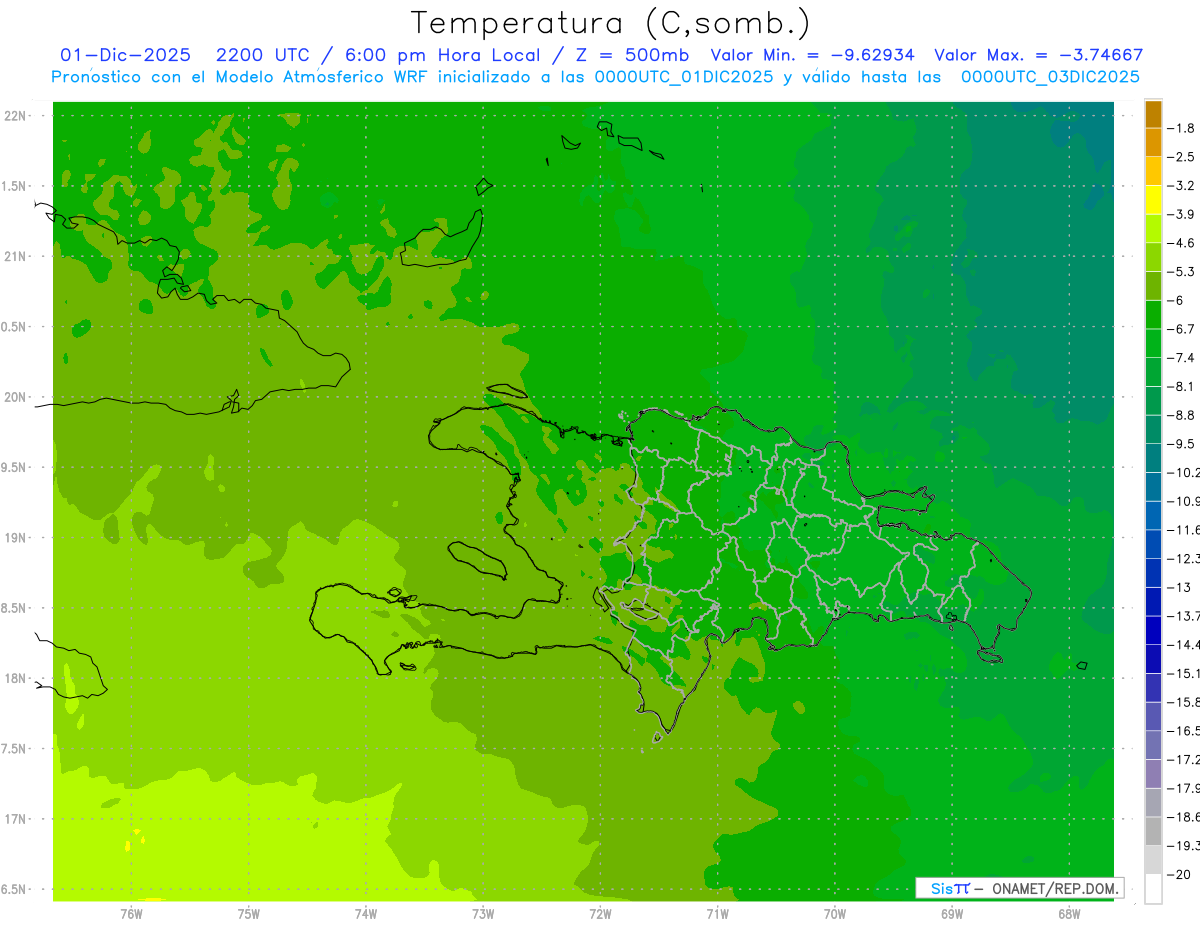Click the '75W' longitude label
The width and height of the screenshot is (1200, 927).
coord(249,914)
